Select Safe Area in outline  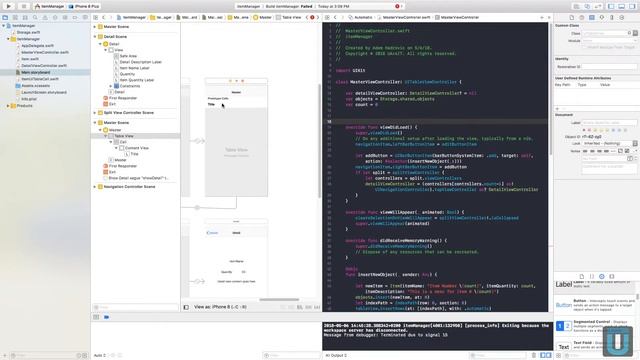128,56
